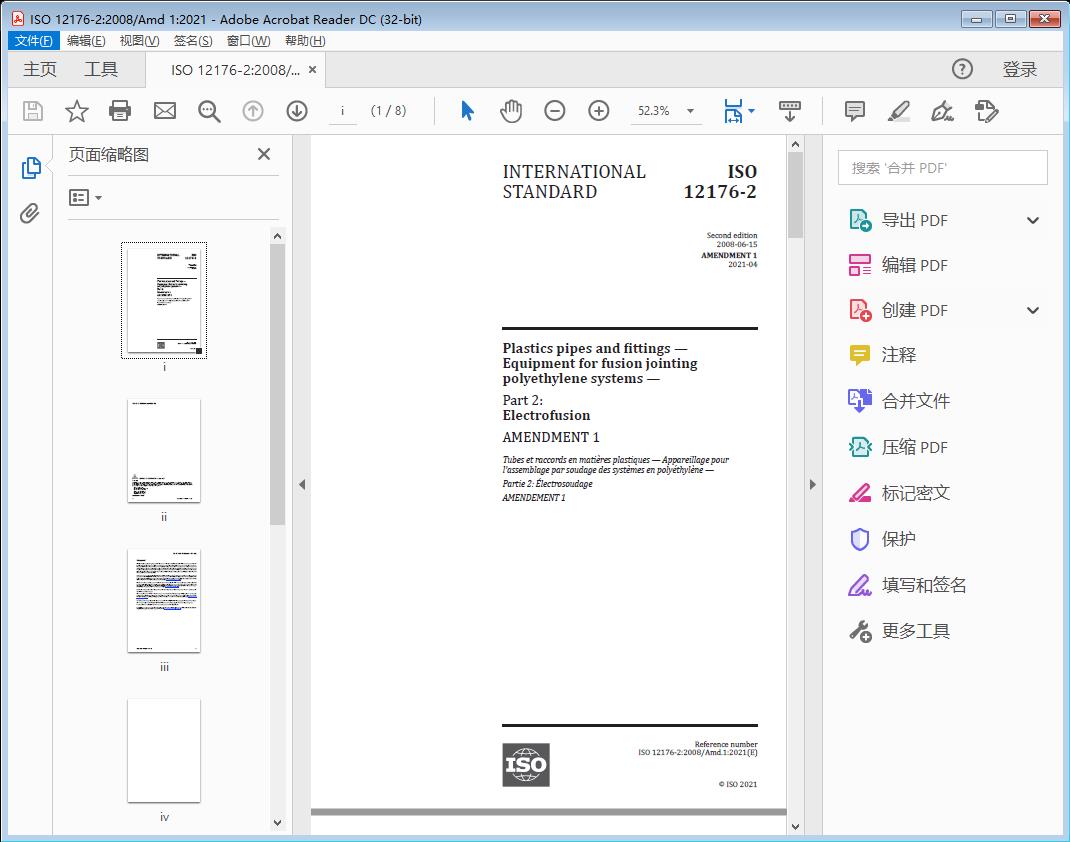The width and height of the screenshot is (1070, 842).
Task: Go to next page arrow
Action: [297, 111]
